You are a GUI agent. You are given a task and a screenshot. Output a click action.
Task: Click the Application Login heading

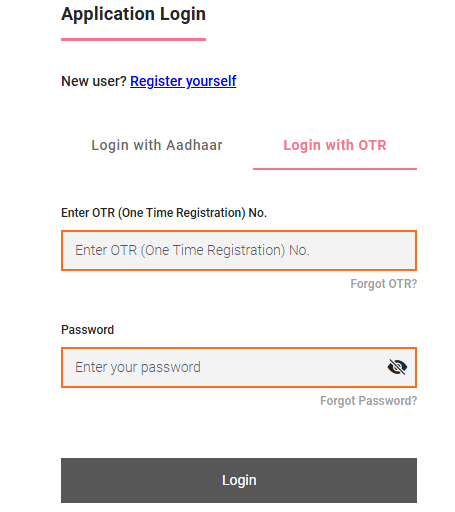(133, 14)
